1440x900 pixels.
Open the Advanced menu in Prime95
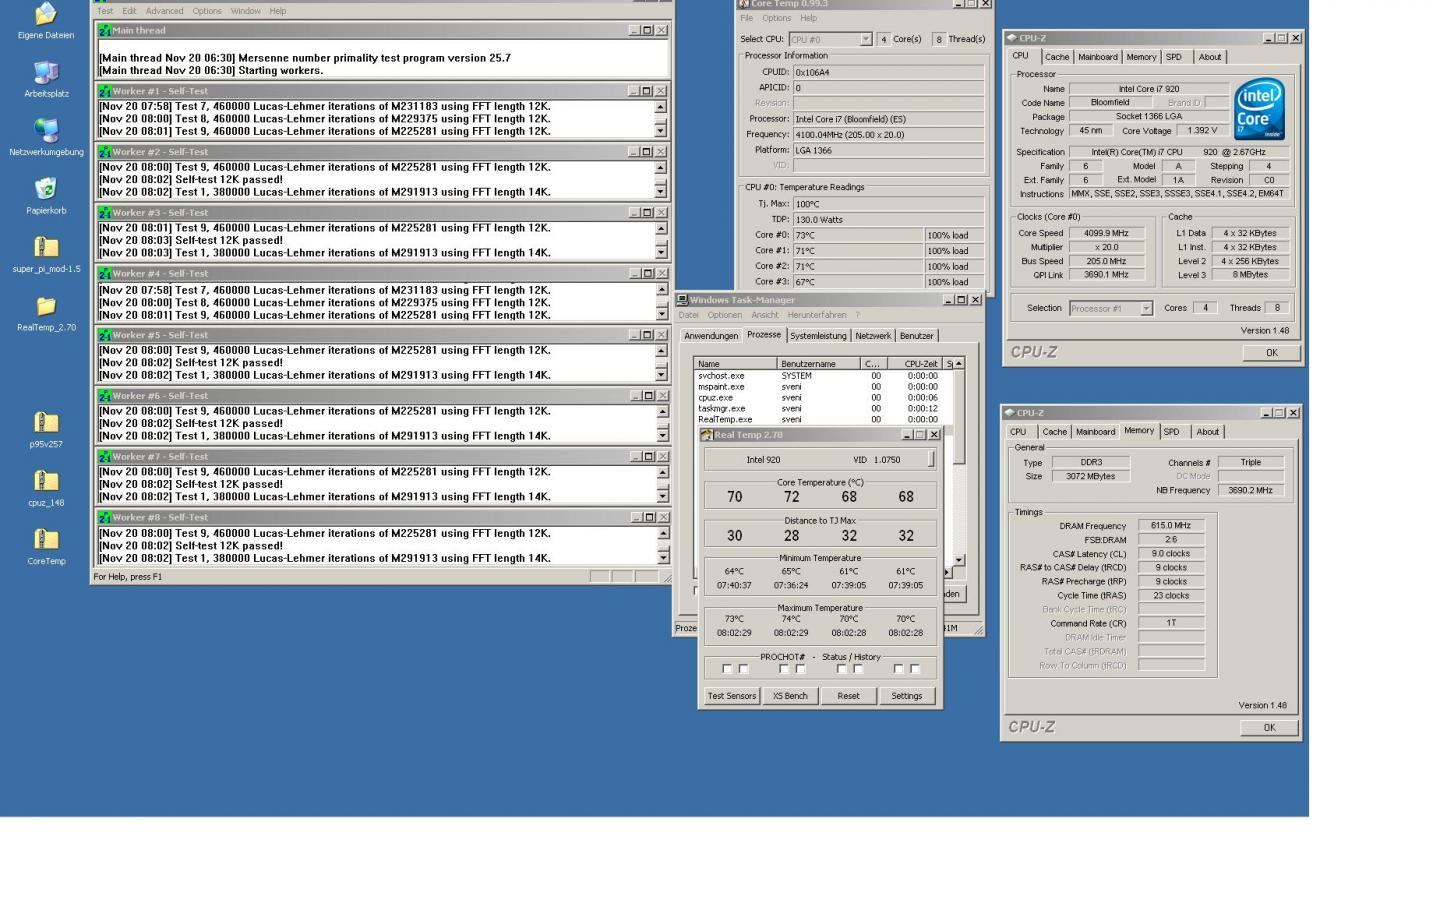pyautogui.click(x=164, y=11)
